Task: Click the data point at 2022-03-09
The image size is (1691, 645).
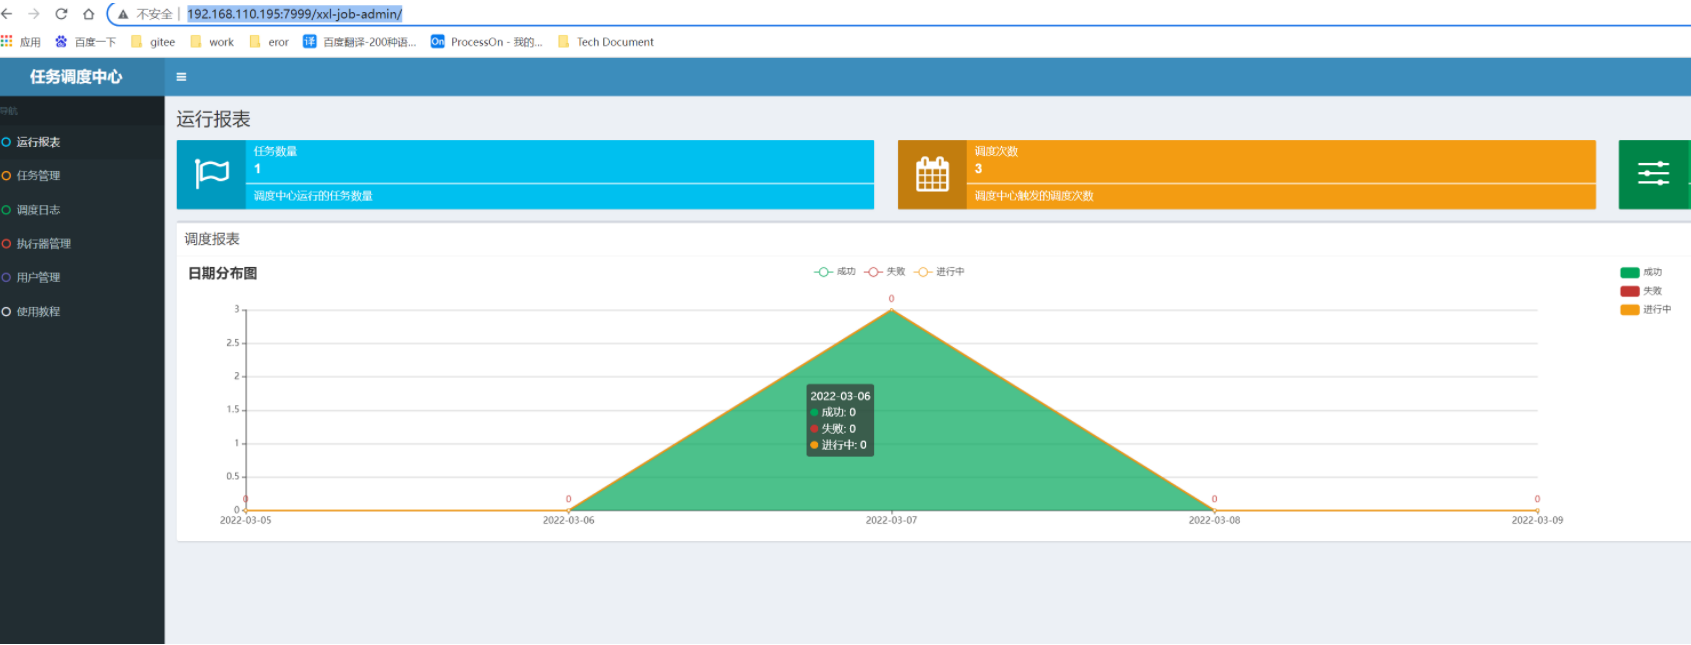Action: 1538,510
